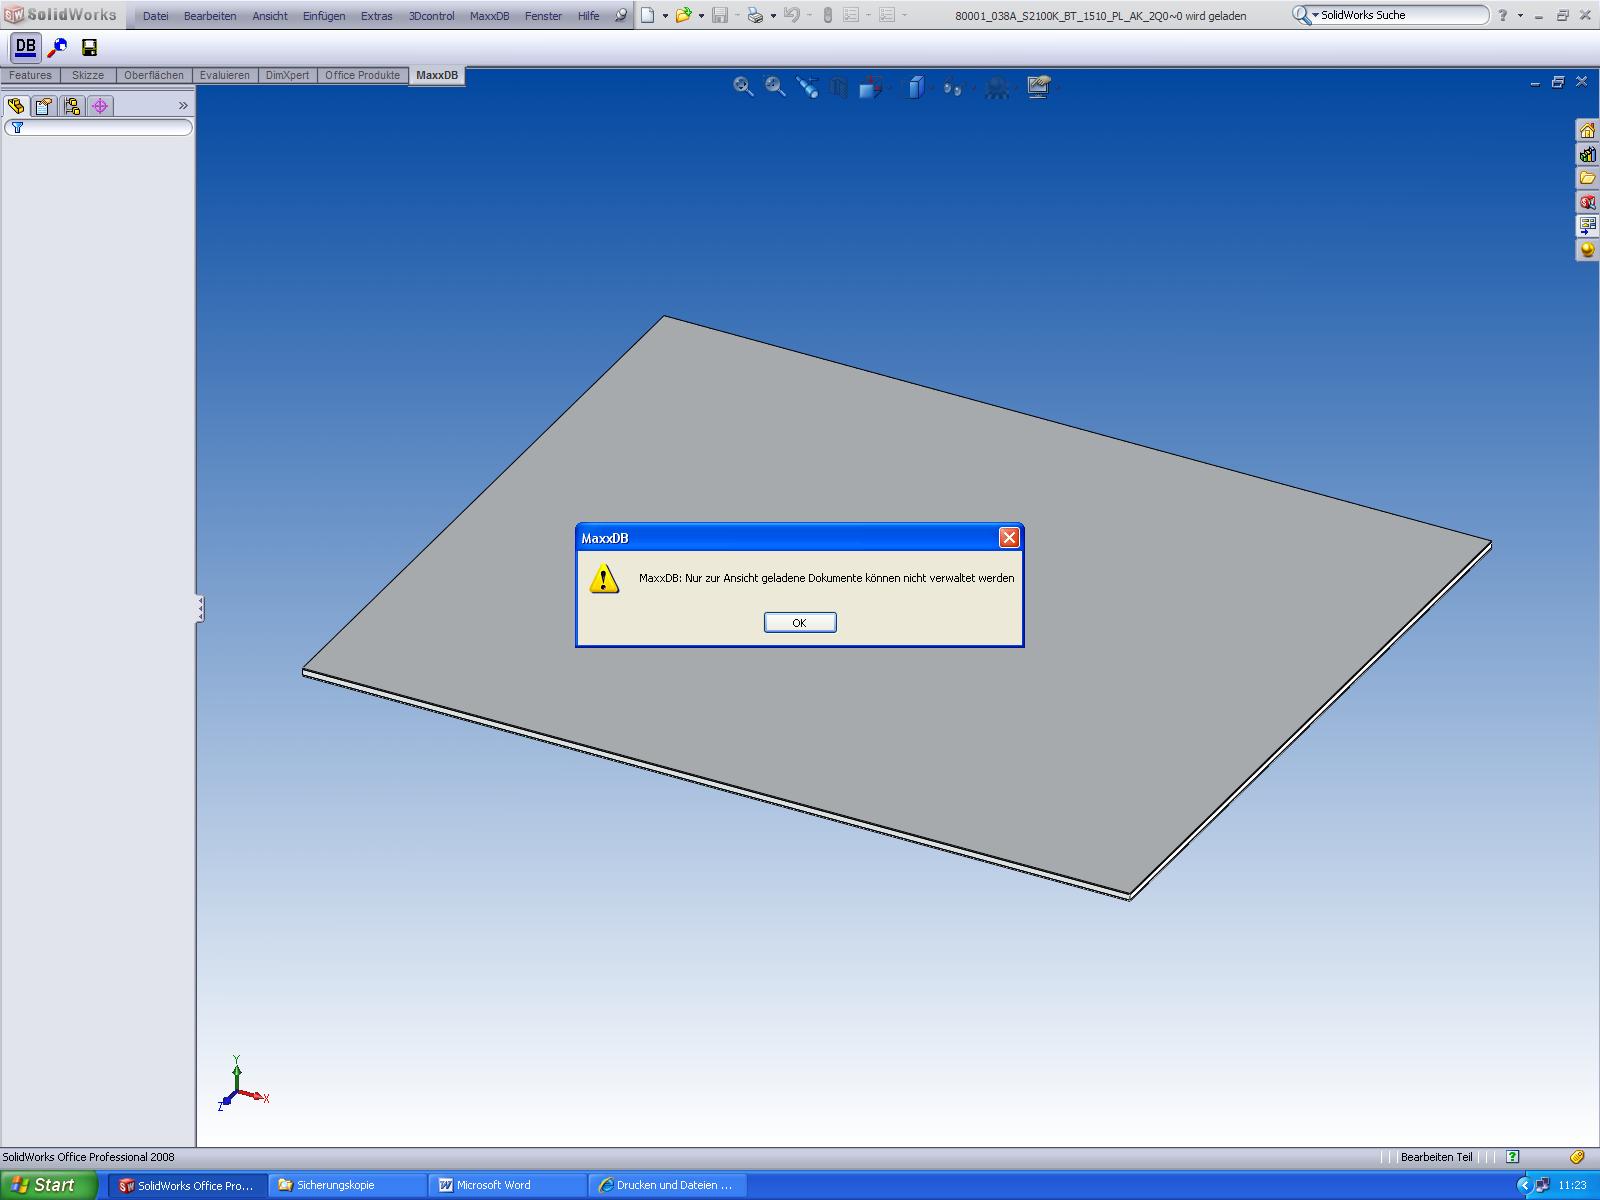This screenshot has height=1200, width=1600.
Task: Open the RealView appearances sphere tab
Action: click(x=1587, y=250)
